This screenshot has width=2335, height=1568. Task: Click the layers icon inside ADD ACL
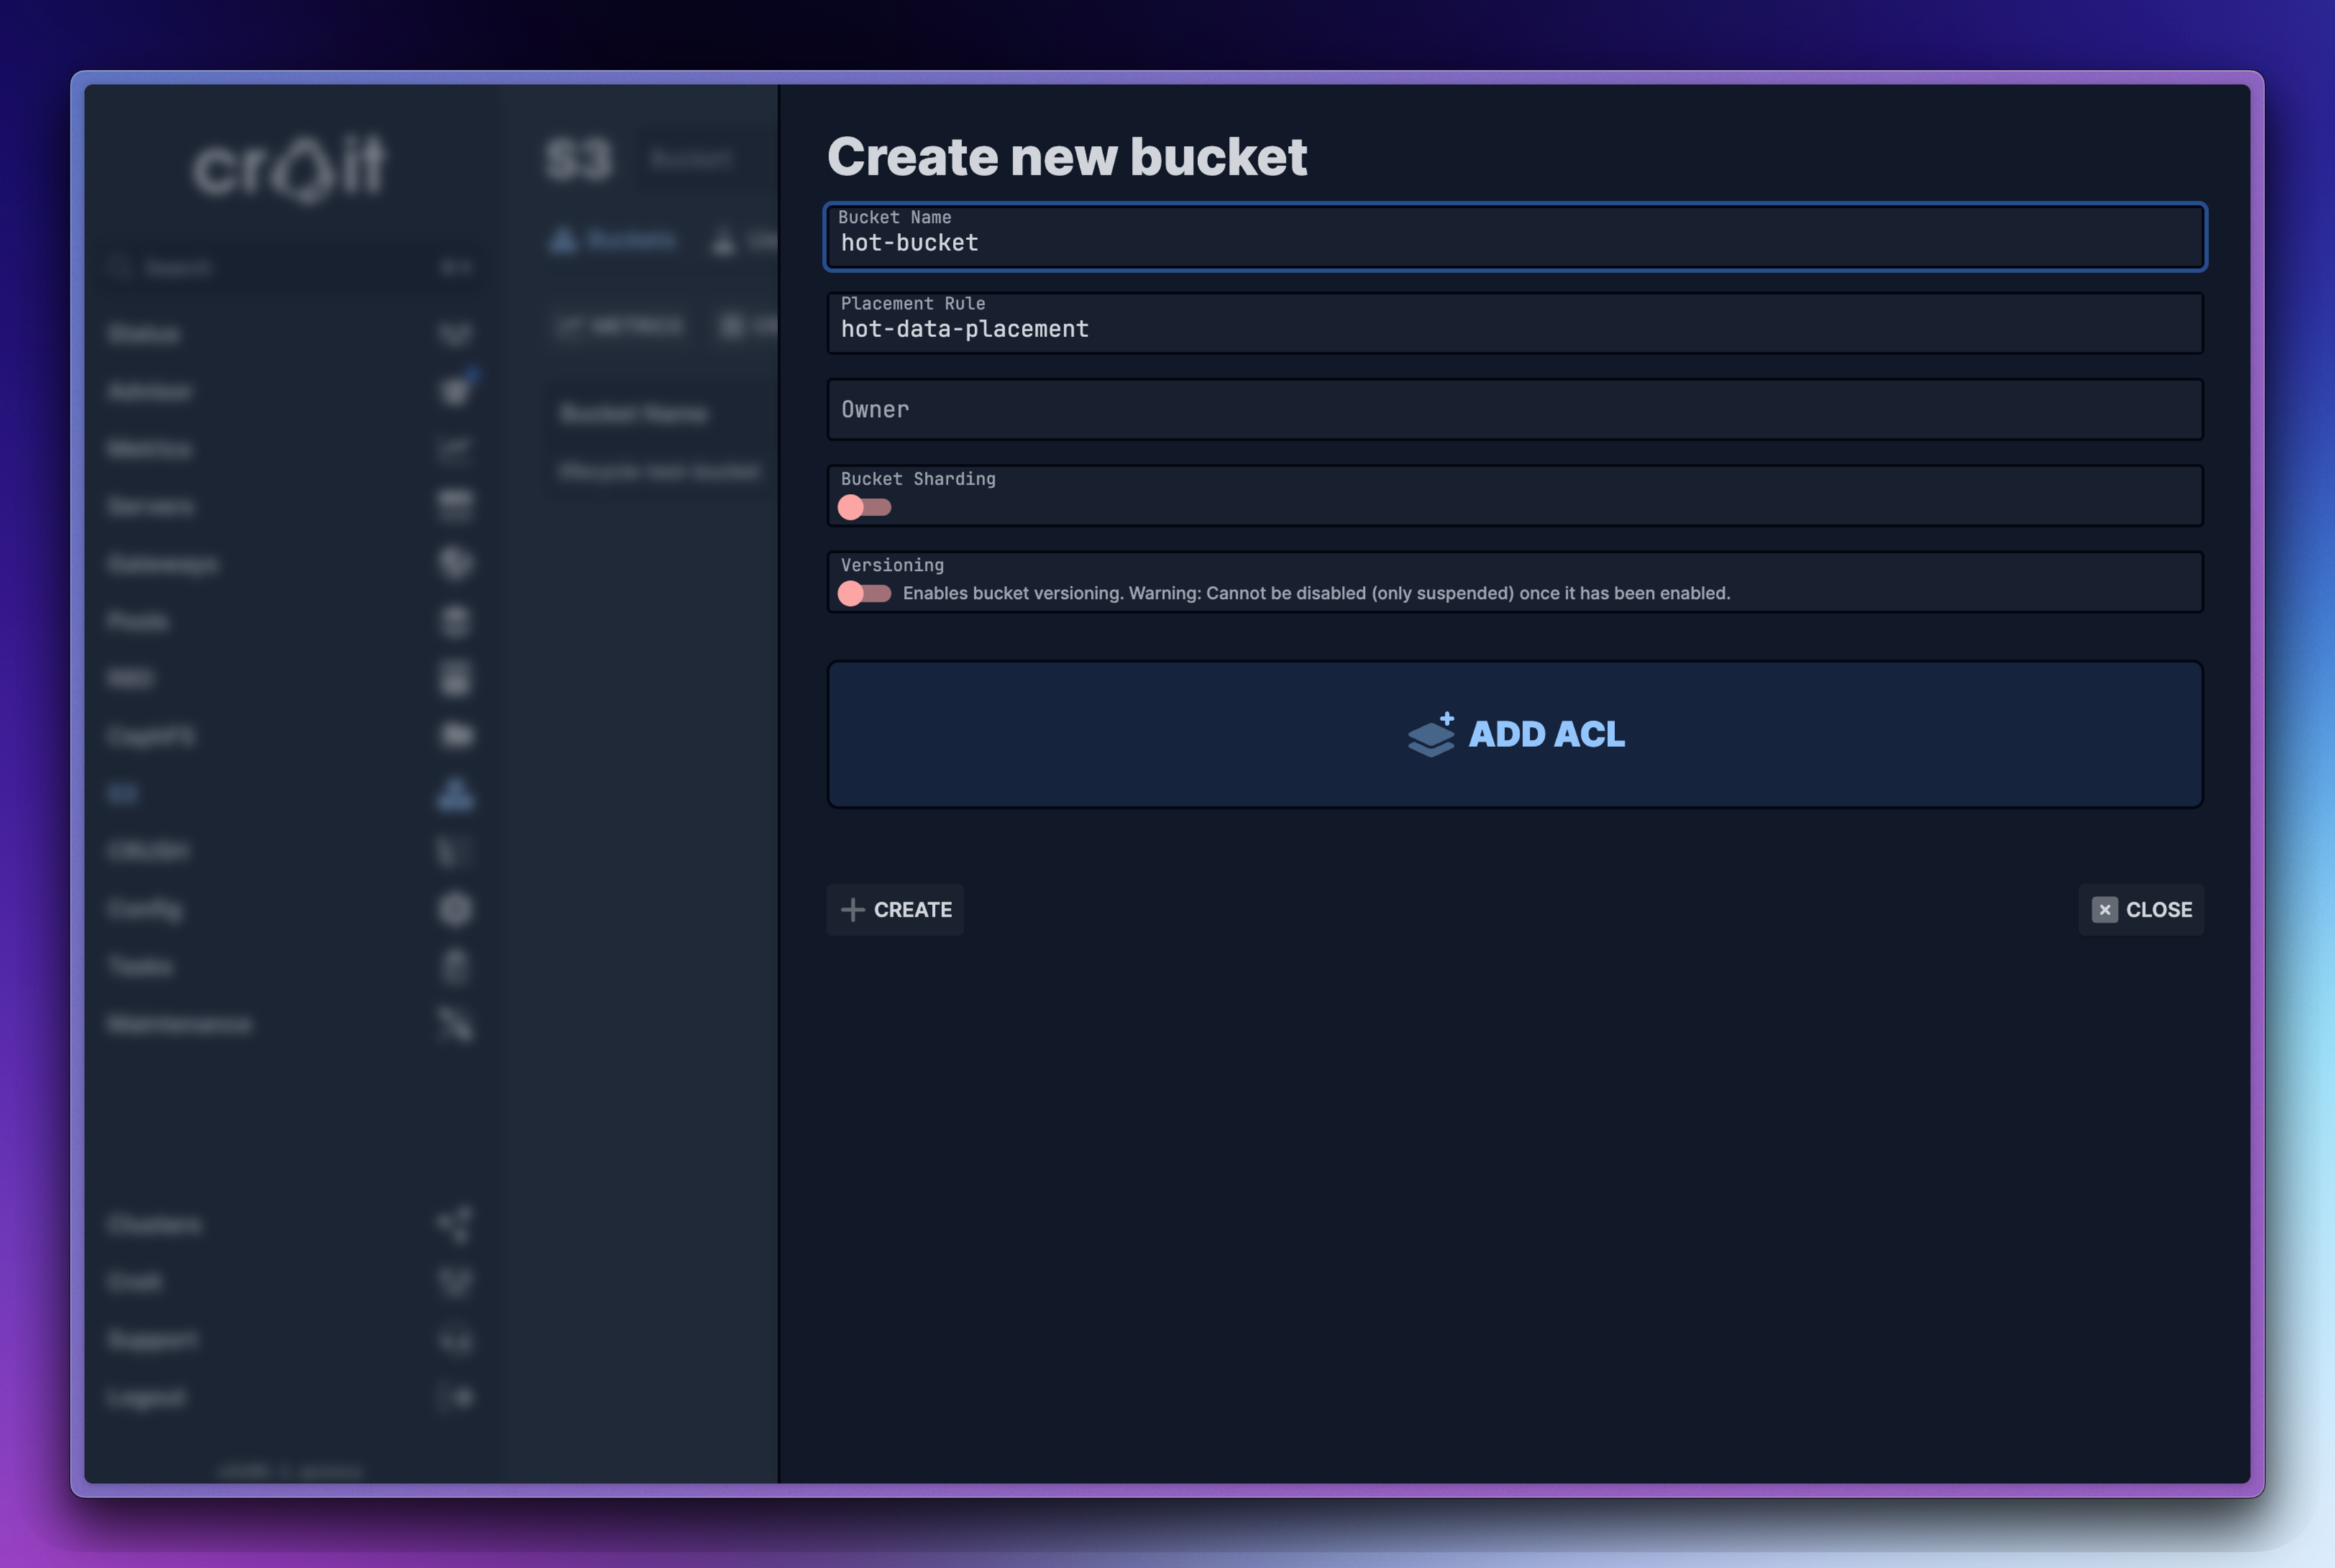click(1430, 734)
